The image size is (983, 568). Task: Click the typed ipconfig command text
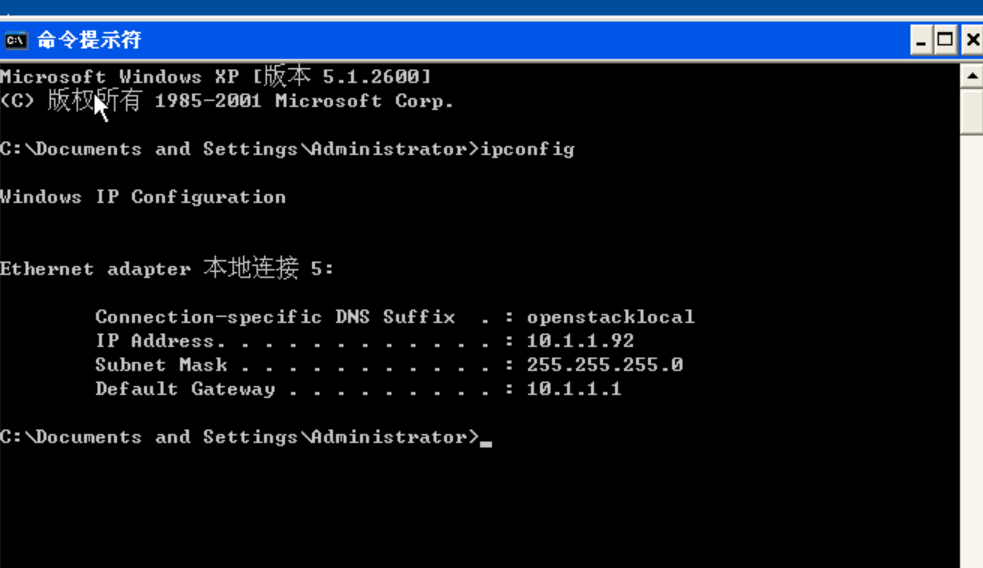point(527,149)
